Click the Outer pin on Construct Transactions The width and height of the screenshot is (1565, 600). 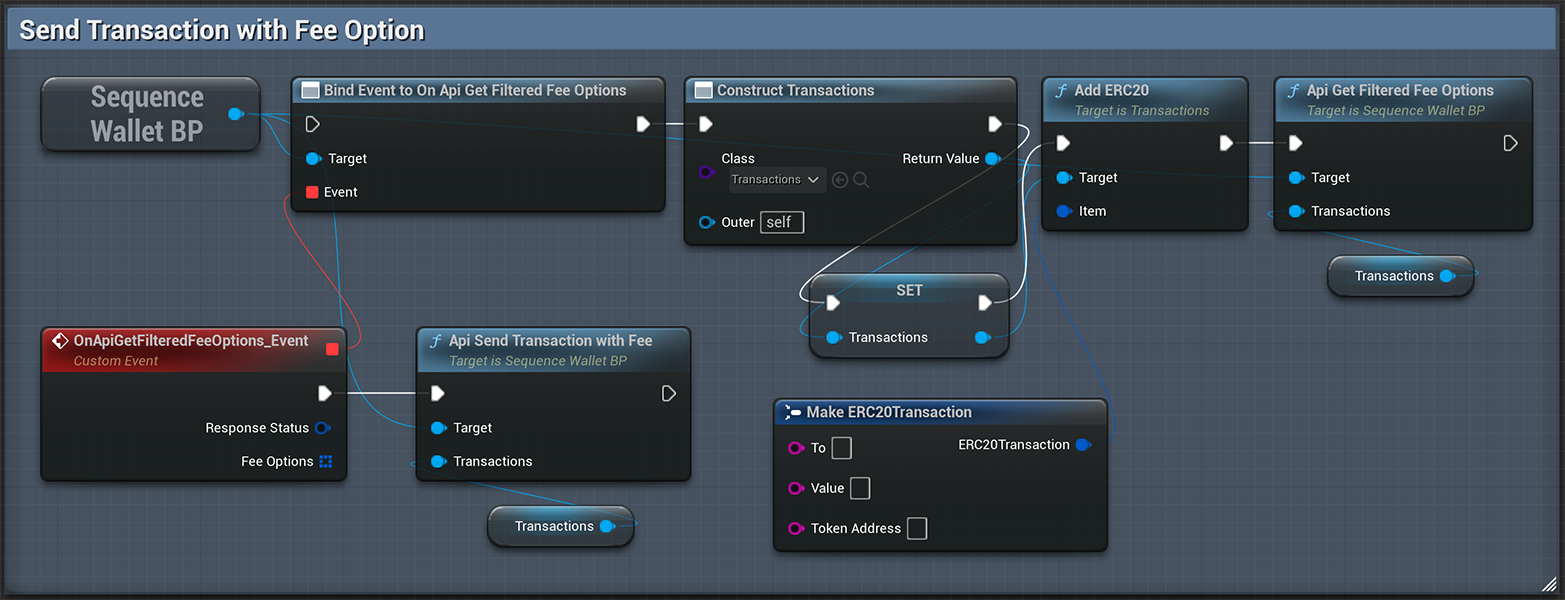tap(706, 222)
